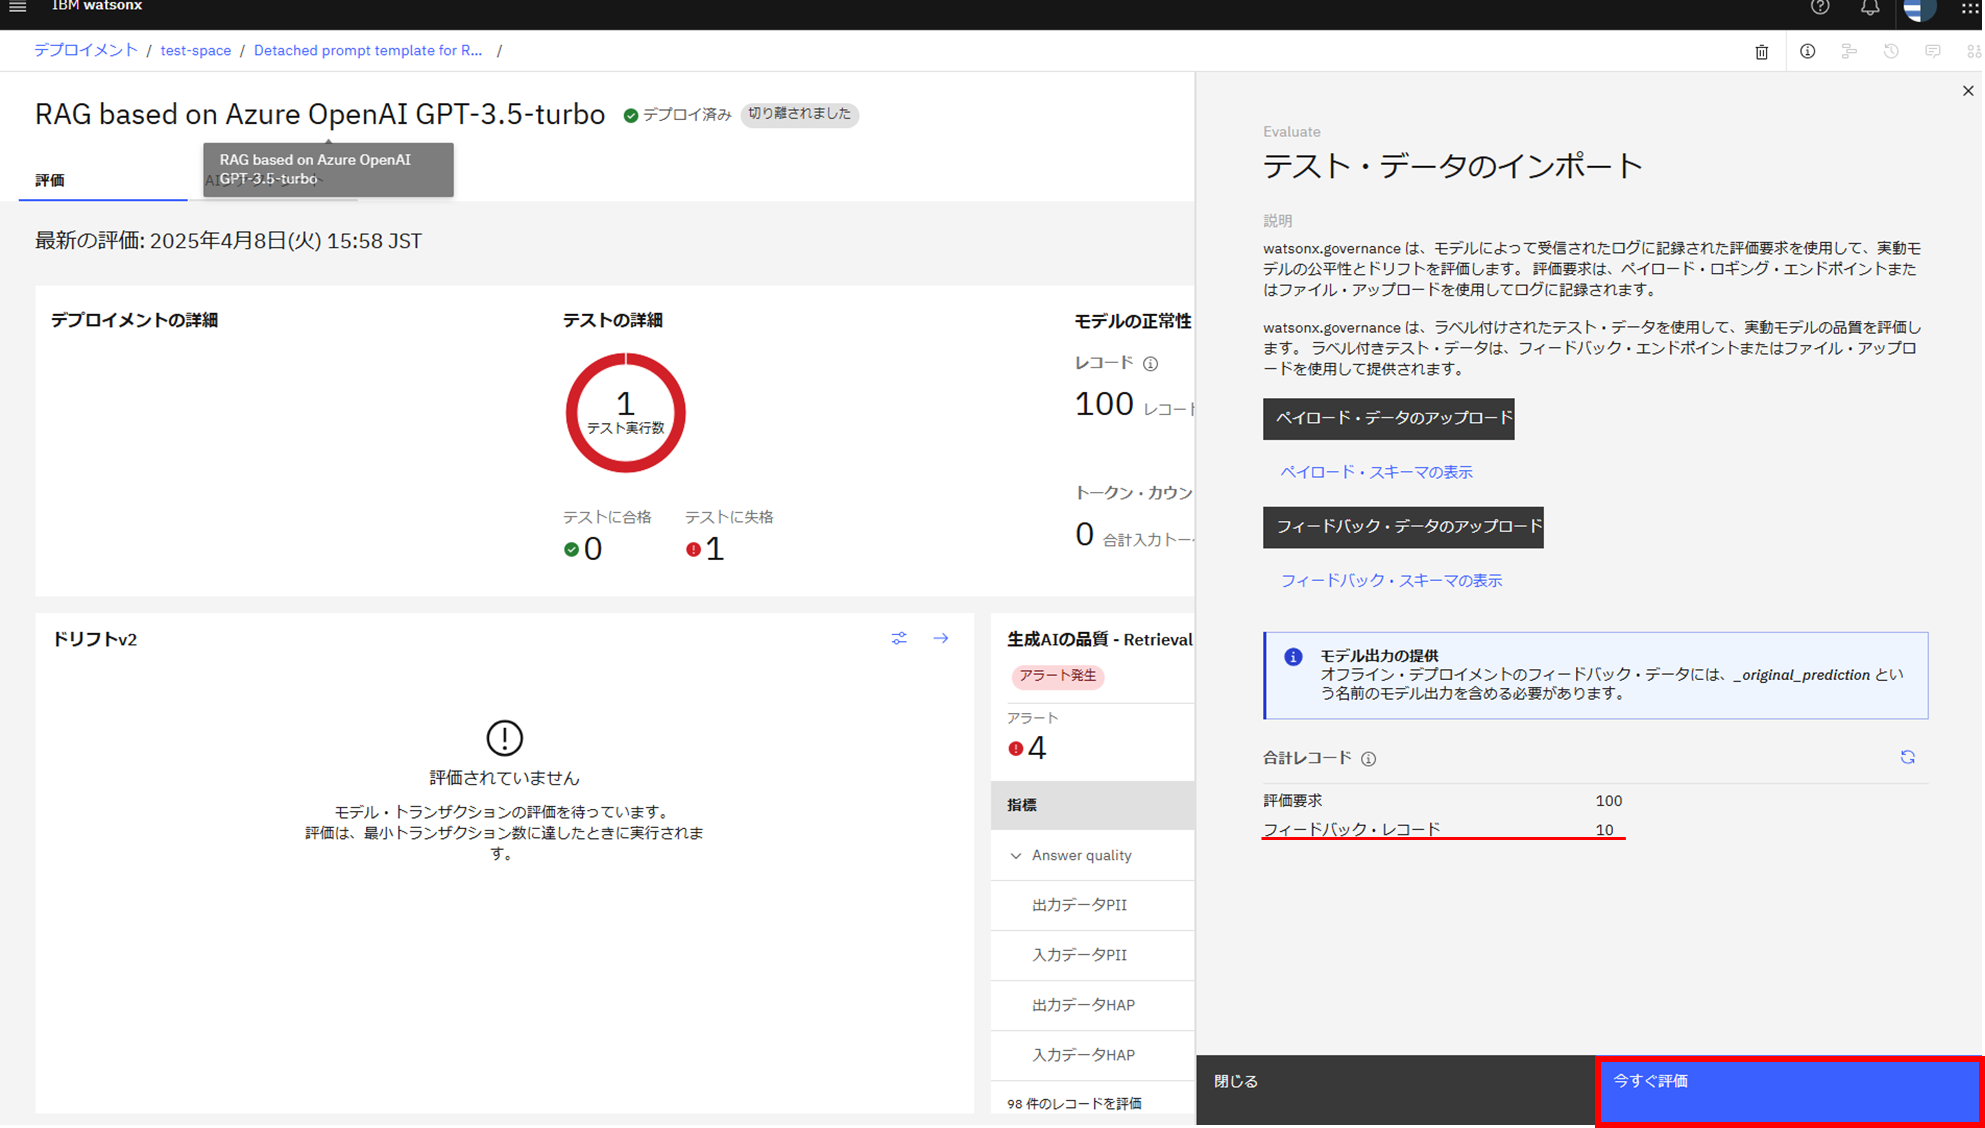
Task: Click フィードバック・データのアップロード button
Action: (x=1402, y=527)
